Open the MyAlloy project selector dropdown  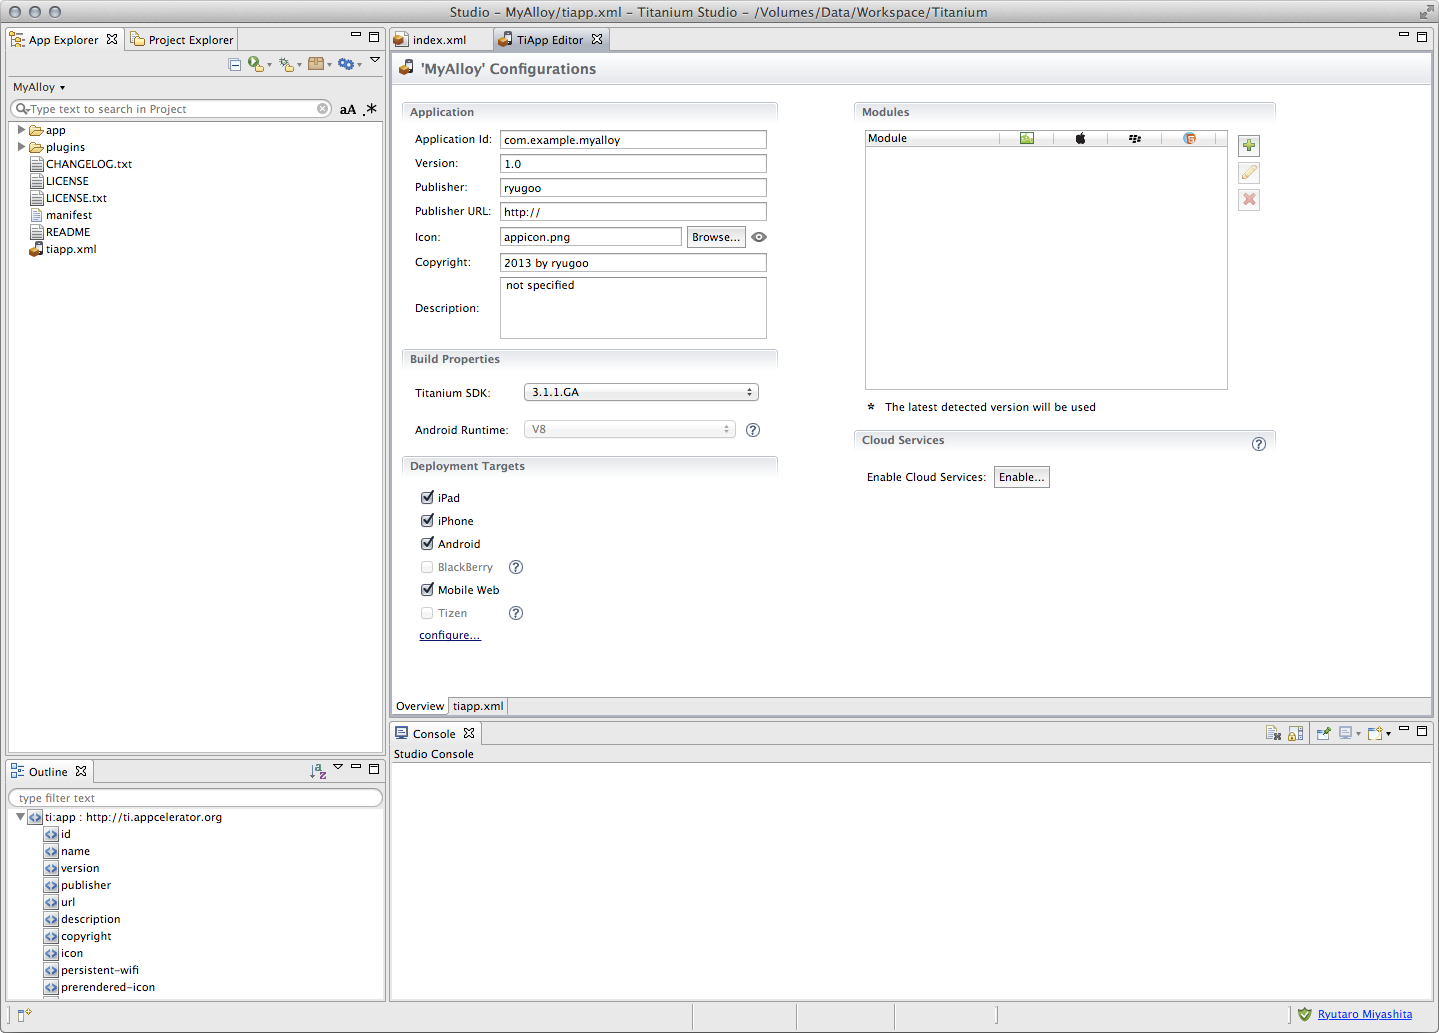(39, 87)
